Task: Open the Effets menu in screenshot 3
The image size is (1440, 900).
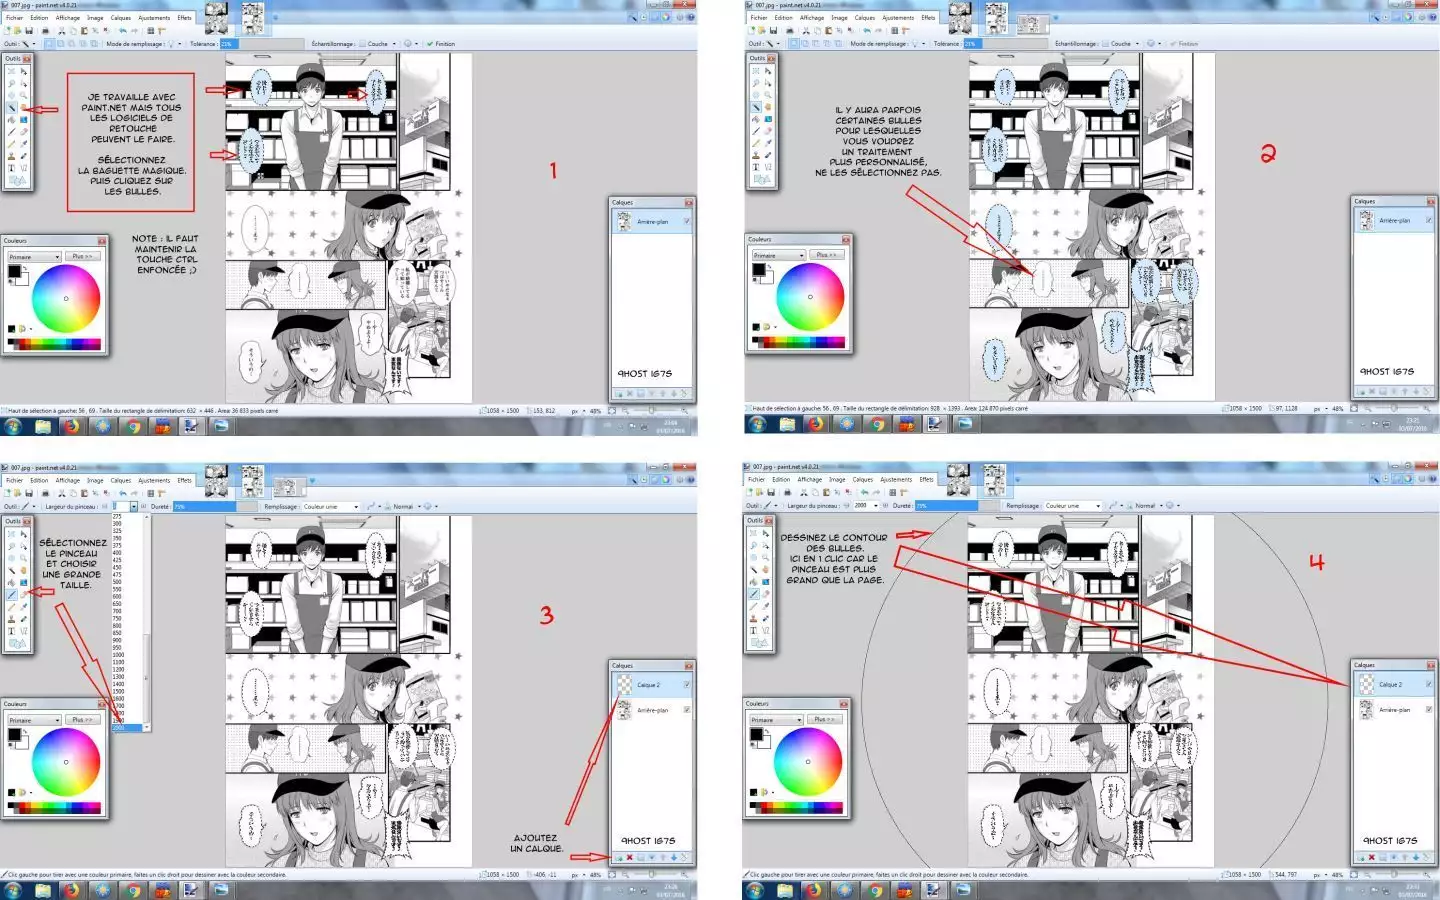Action: [x=184, y=480]
